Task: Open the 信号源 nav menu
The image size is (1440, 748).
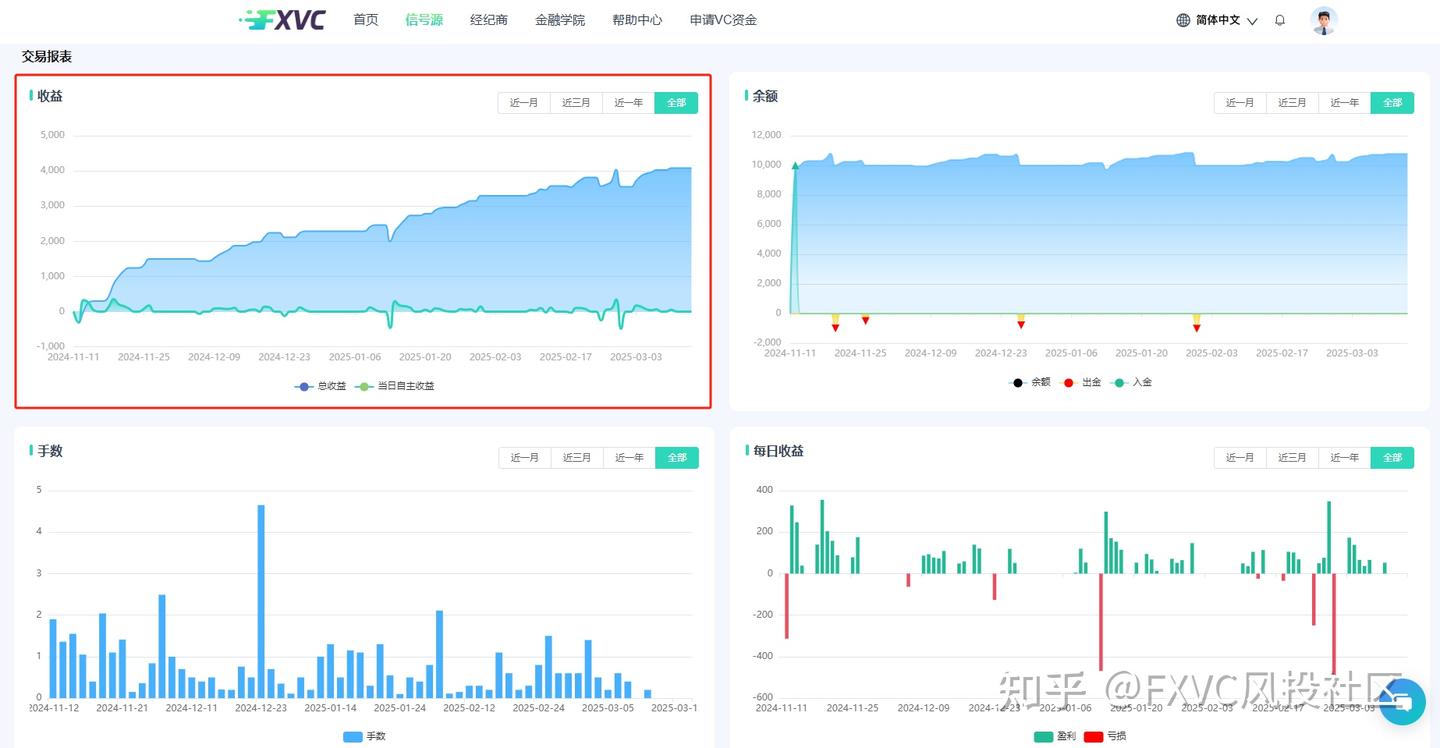Action: tap(424, 20)
